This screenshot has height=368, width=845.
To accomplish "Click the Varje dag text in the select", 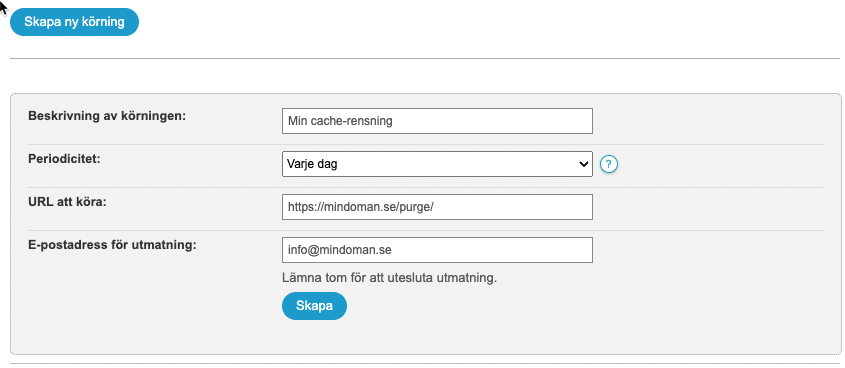I will pyautogui.click(x=313, y=164).
